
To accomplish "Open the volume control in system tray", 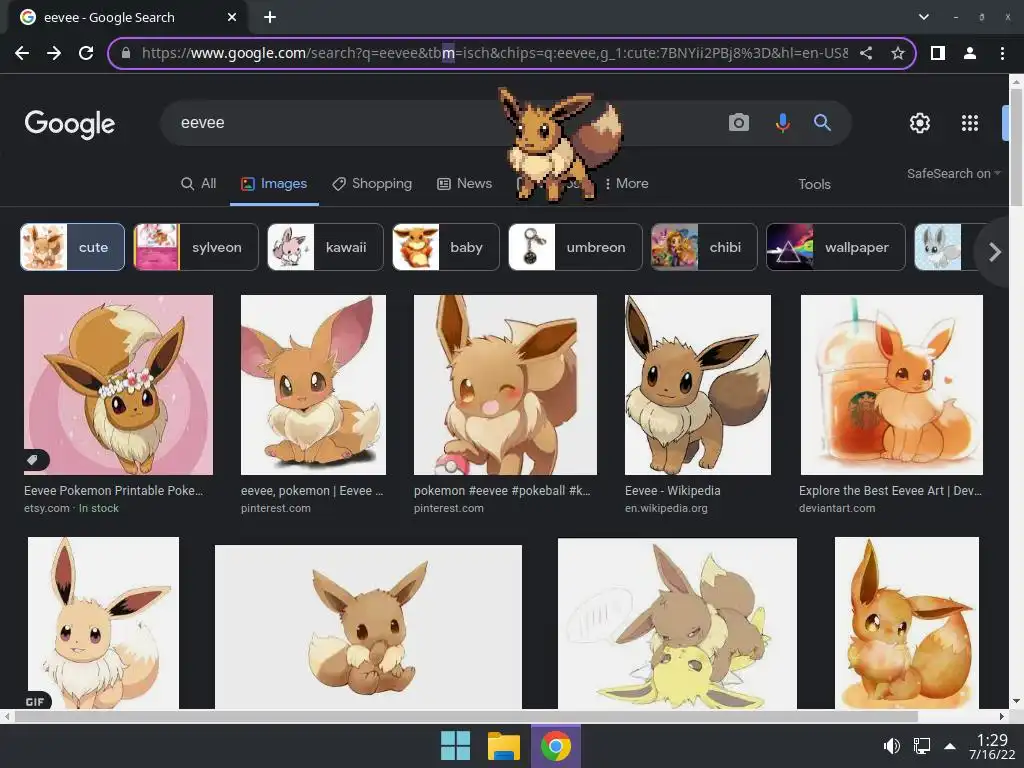I will 891,746.
